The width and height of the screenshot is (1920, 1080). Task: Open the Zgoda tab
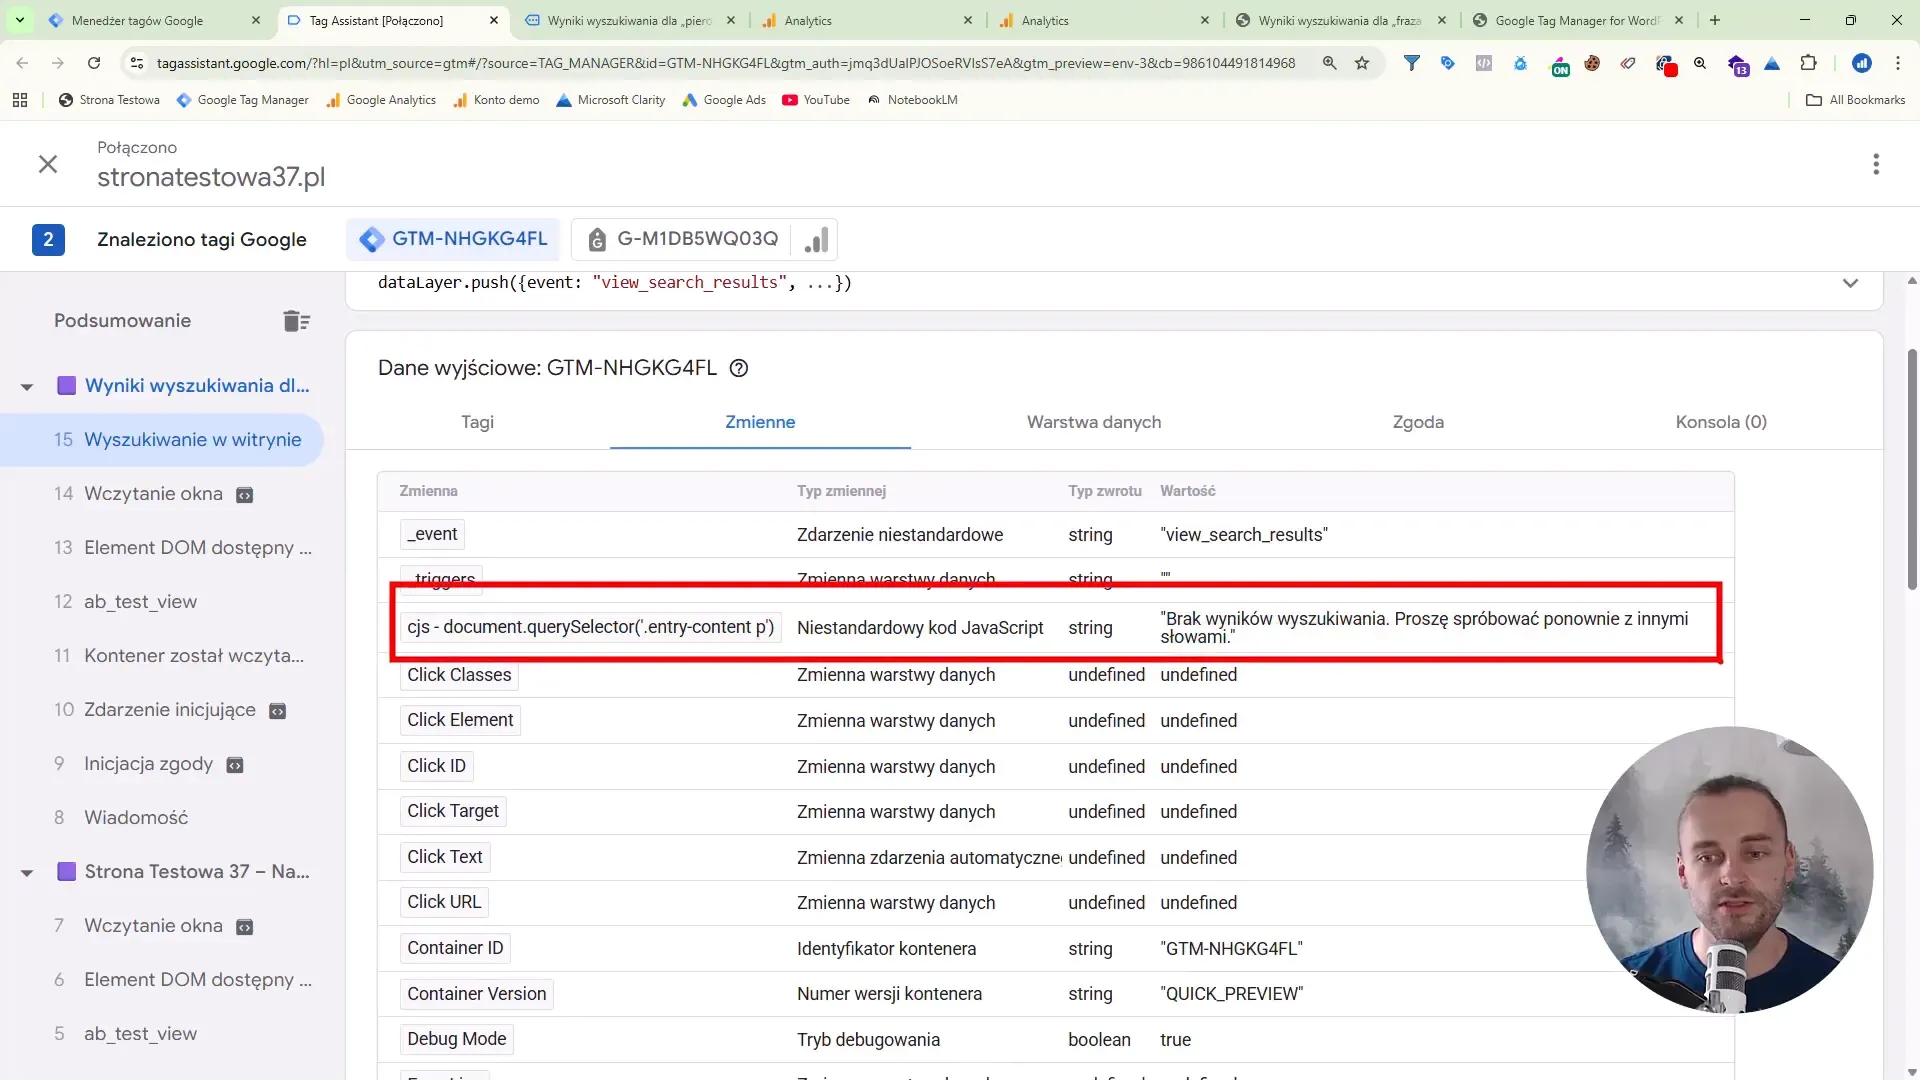coord(1418,422)
